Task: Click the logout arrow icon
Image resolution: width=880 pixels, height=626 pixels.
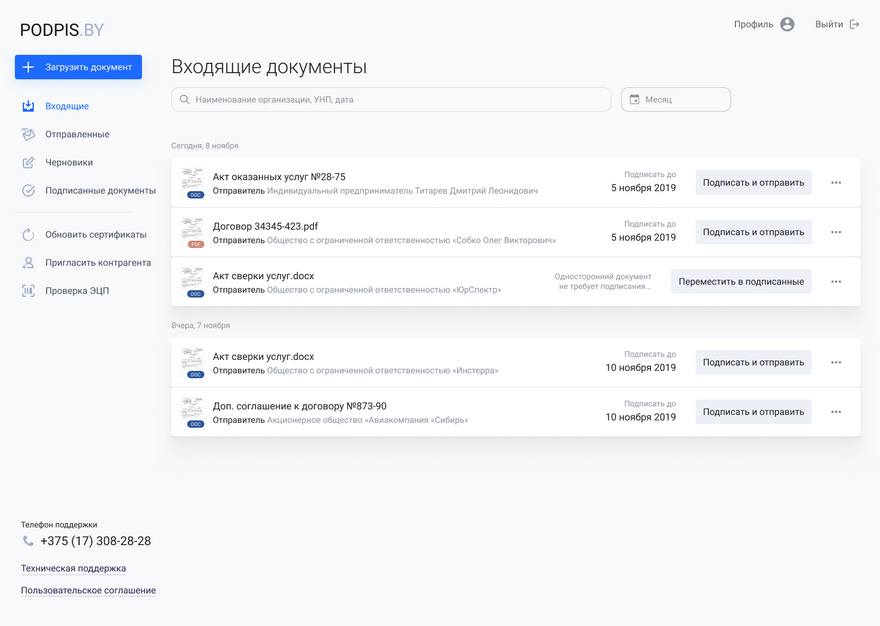Action: click(x=854, y=25)
